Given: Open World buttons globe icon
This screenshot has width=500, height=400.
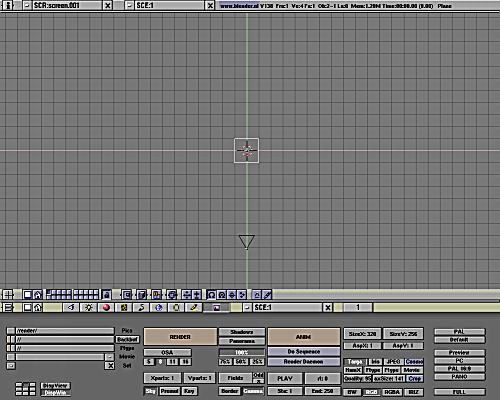Looking at the screenshot, I should [159, 307].
